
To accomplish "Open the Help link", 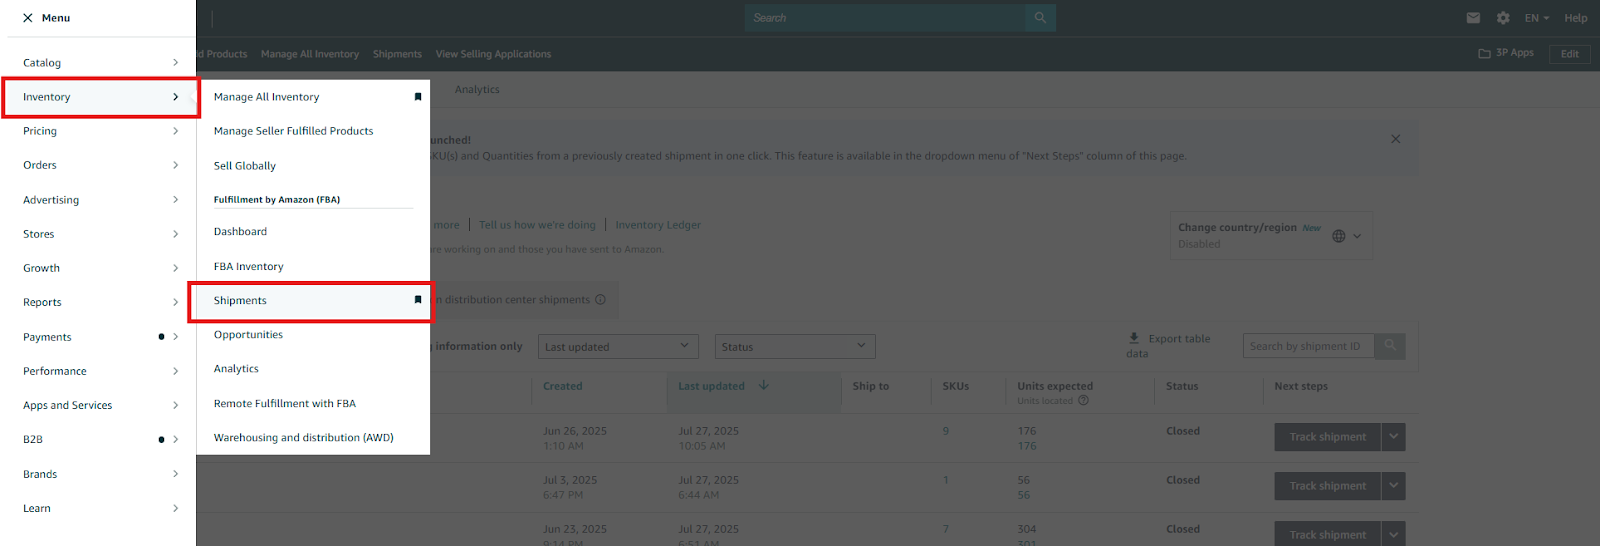I will pyautogui.click(x=1576, y=18).
